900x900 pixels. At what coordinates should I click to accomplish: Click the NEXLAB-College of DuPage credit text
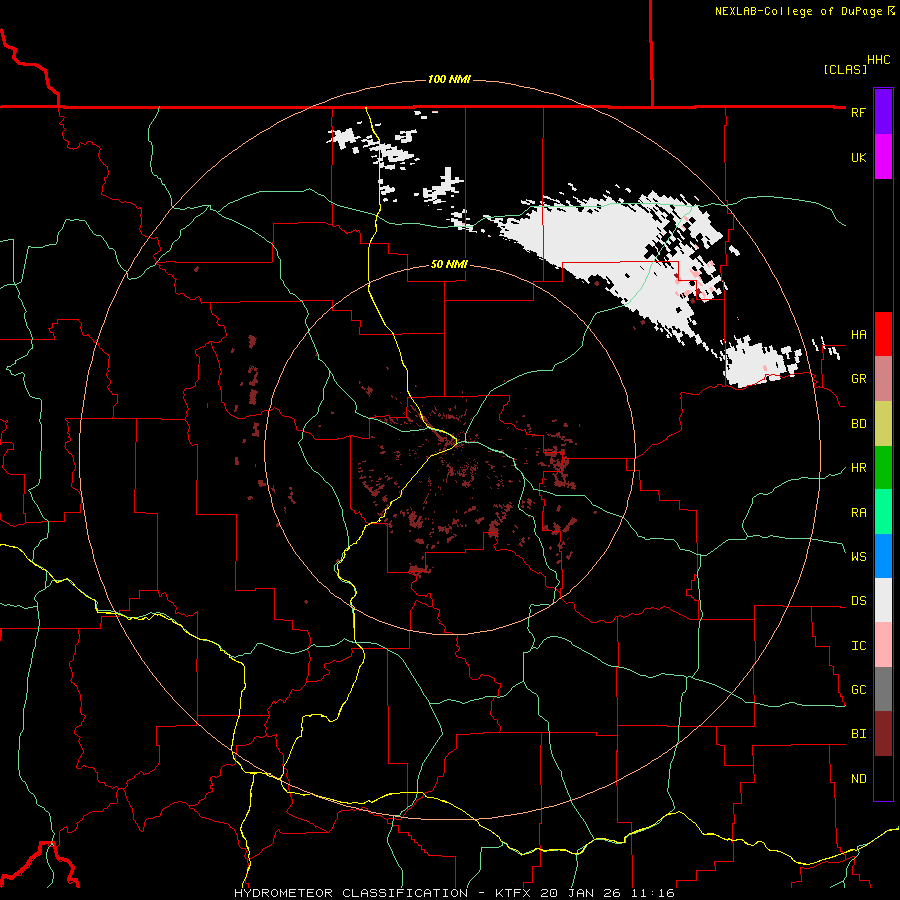(798, 11)
